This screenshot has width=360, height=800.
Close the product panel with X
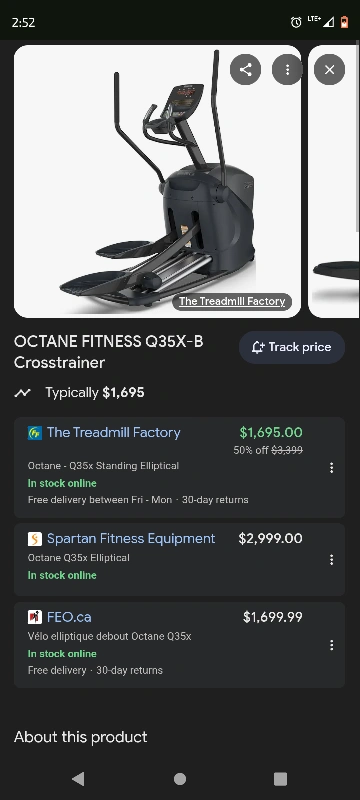329,69
